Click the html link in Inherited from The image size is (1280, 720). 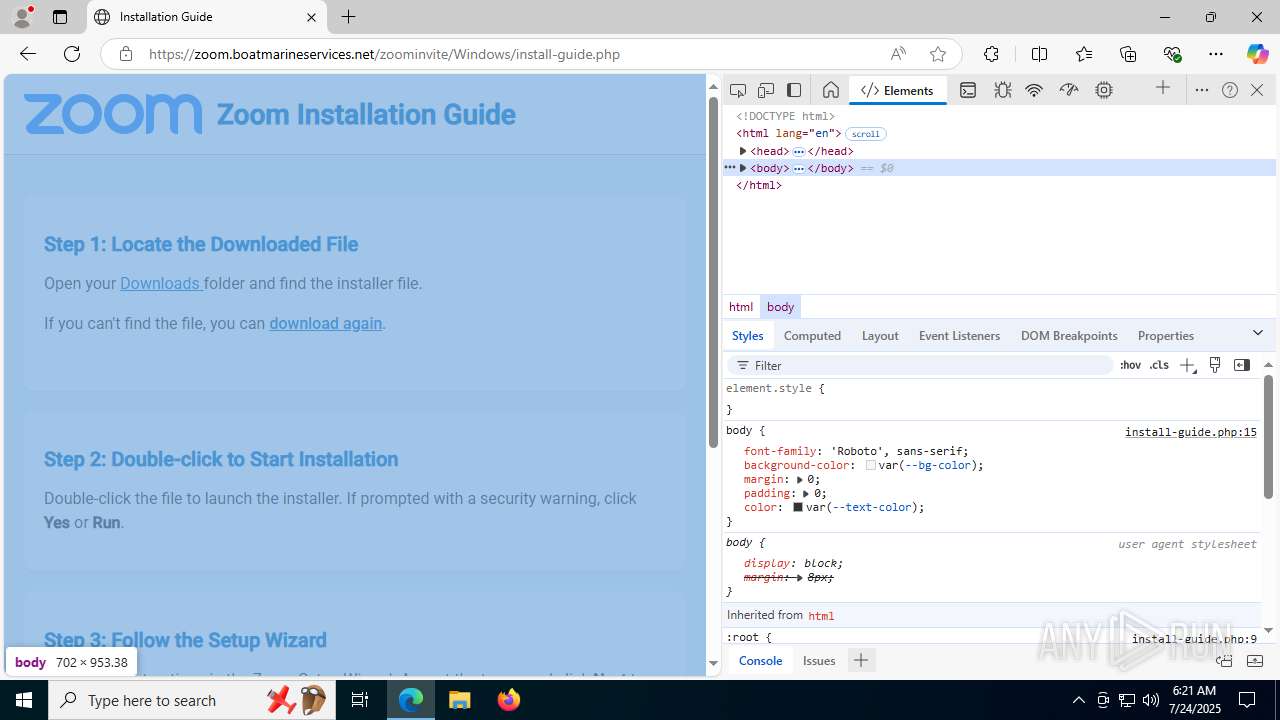click(x=821, y=616)
